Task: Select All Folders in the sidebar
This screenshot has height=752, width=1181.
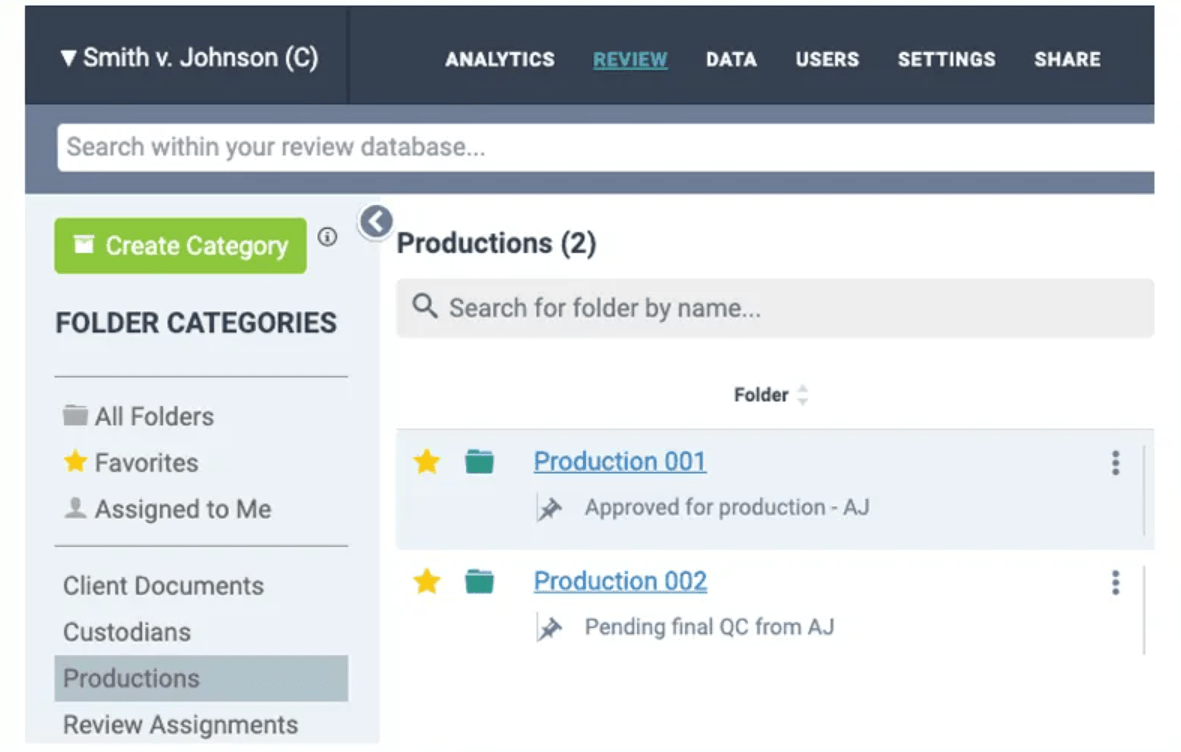Action: pyautogui.click(x=139, y=416)
